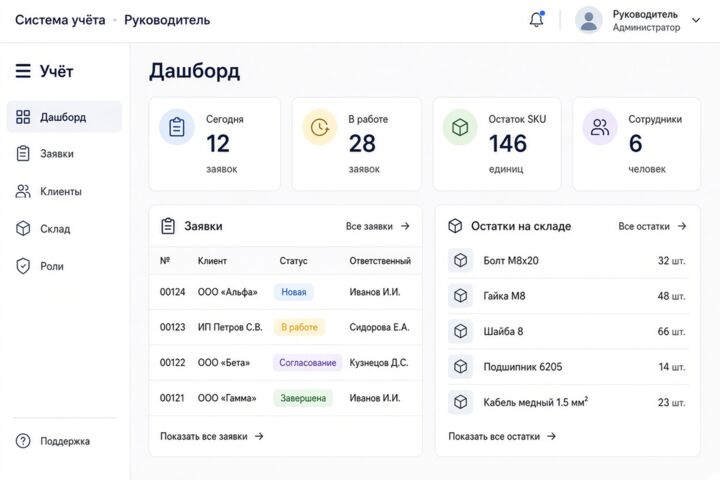Click the clock icon on В работе card
Screen dimensions: 720x480
click(320, 127)
